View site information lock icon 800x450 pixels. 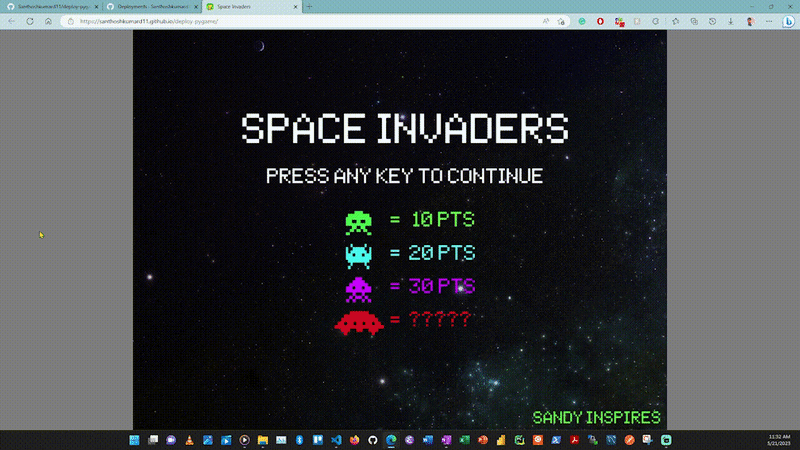71,21
